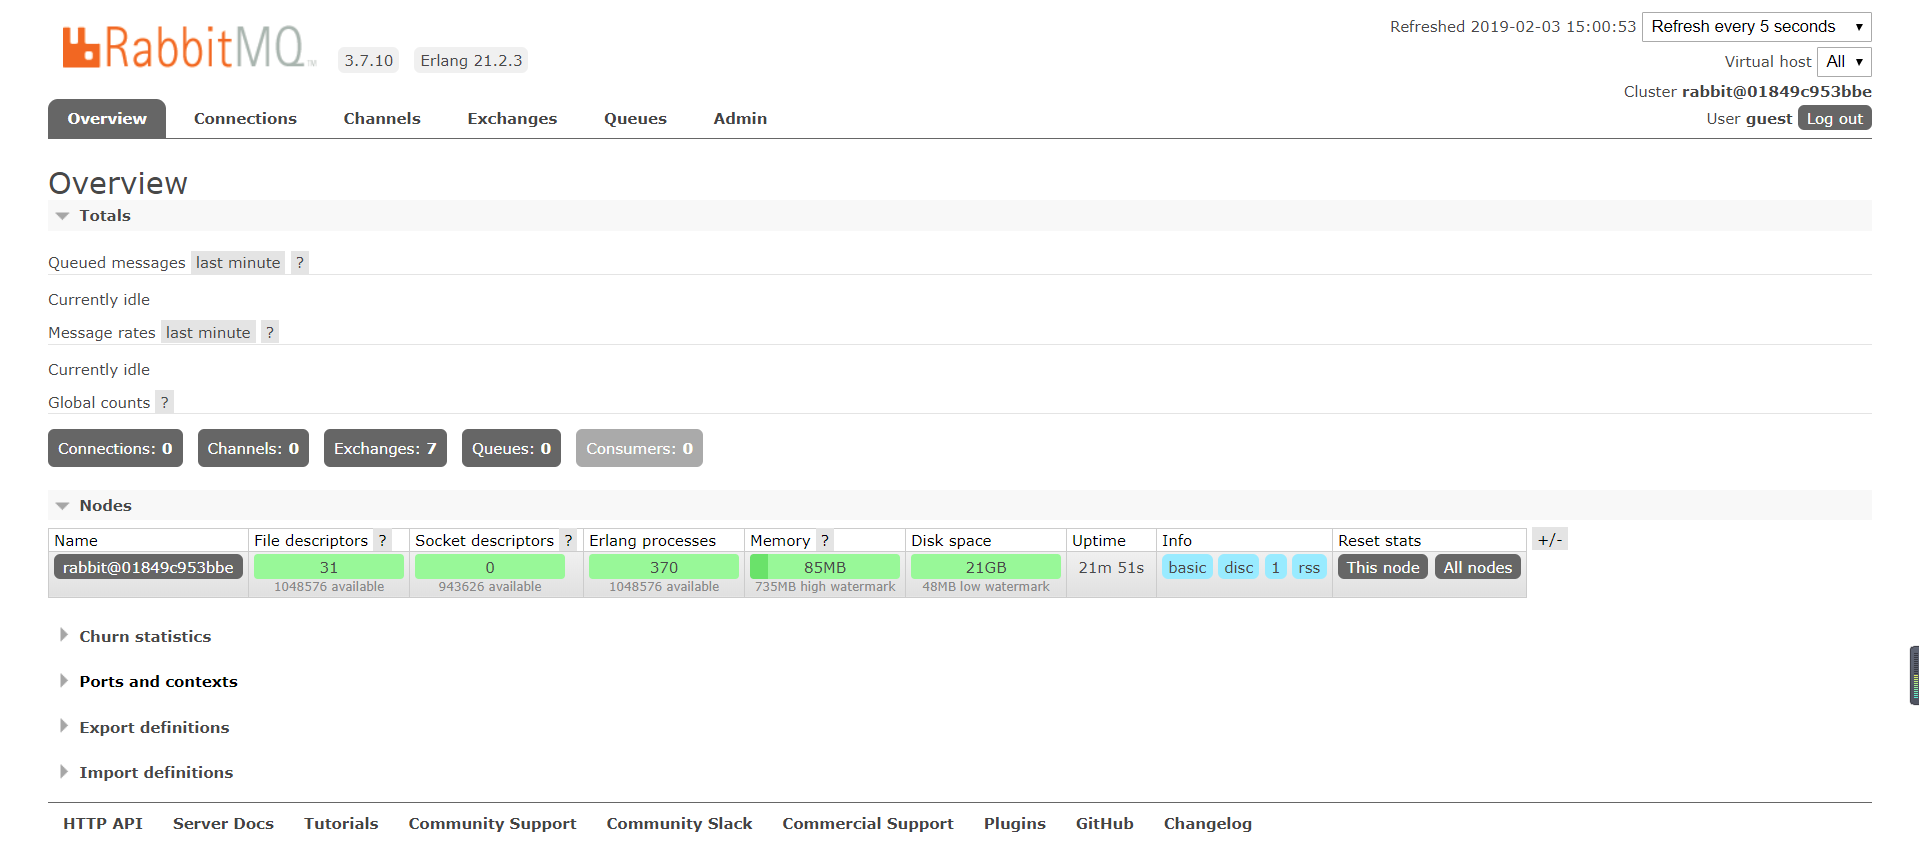The width and height of the screenshot is (1919, 852).
Task: Go to the Exchanges tab
Action: (512, 119)
